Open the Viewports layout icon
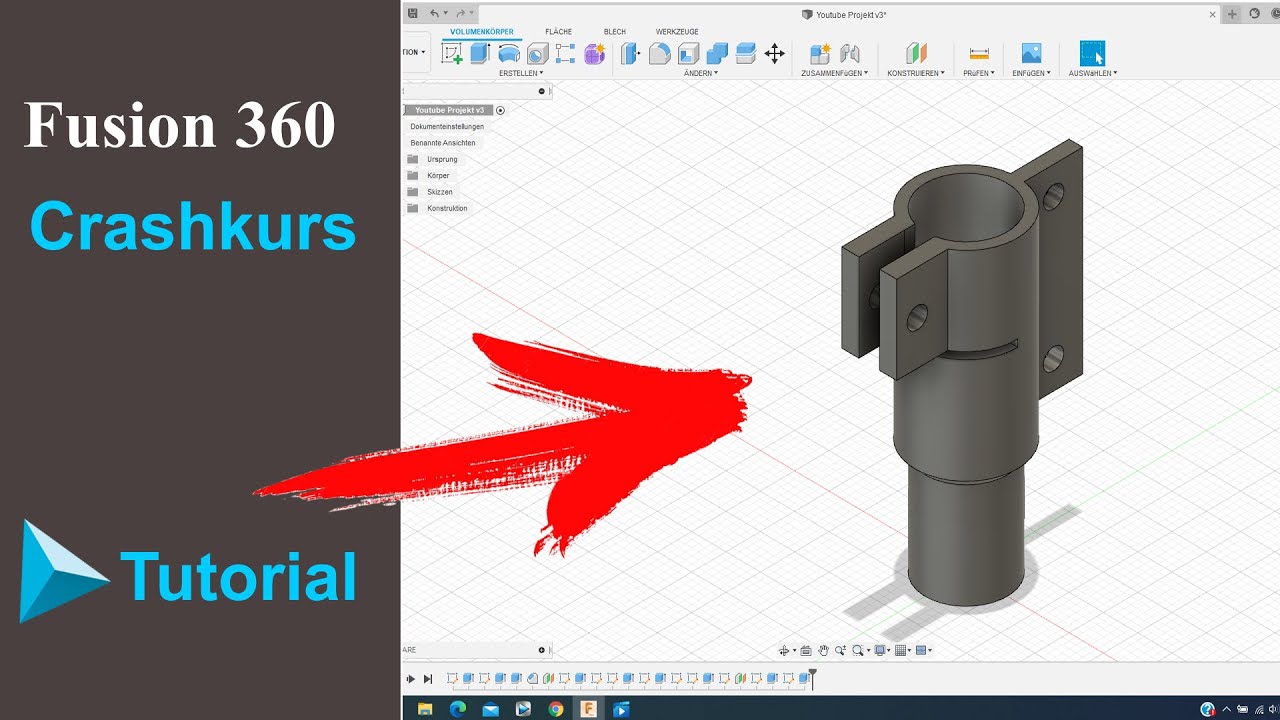Viewport: 1280px width, 720px height. coord(922,651)
